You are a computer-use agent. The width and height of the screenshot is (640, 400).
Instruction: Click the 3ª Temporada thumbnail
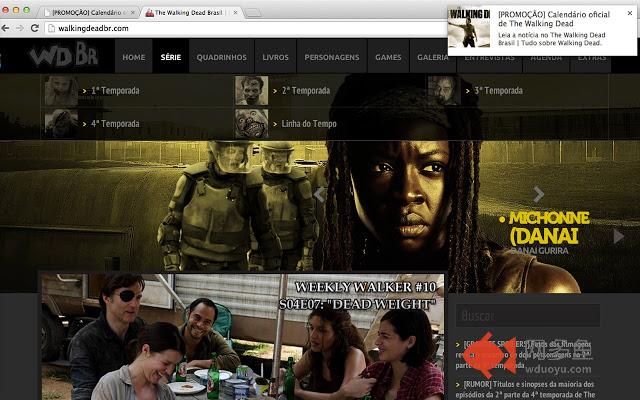tap(444, 91)
